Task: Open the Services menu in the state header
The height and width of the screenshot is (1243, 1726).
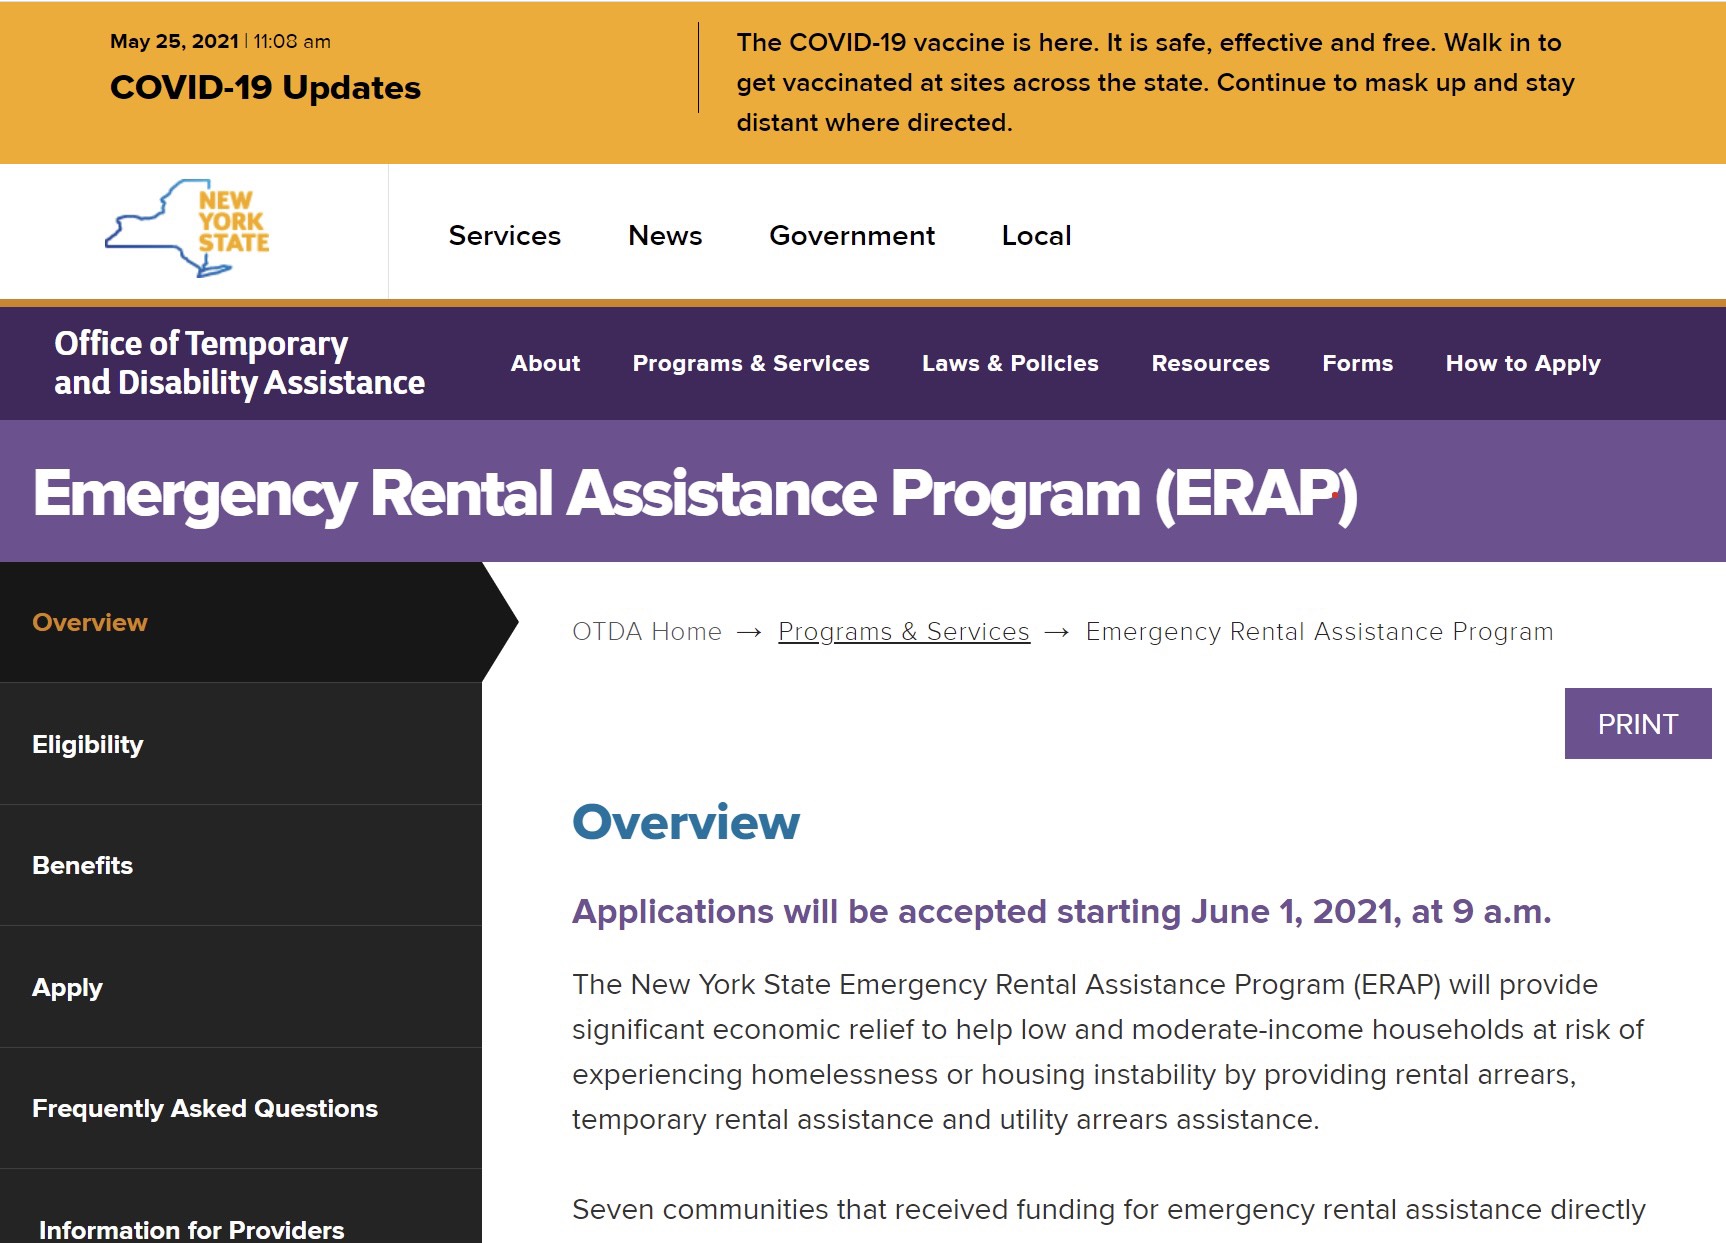Action: click(504, 236)
